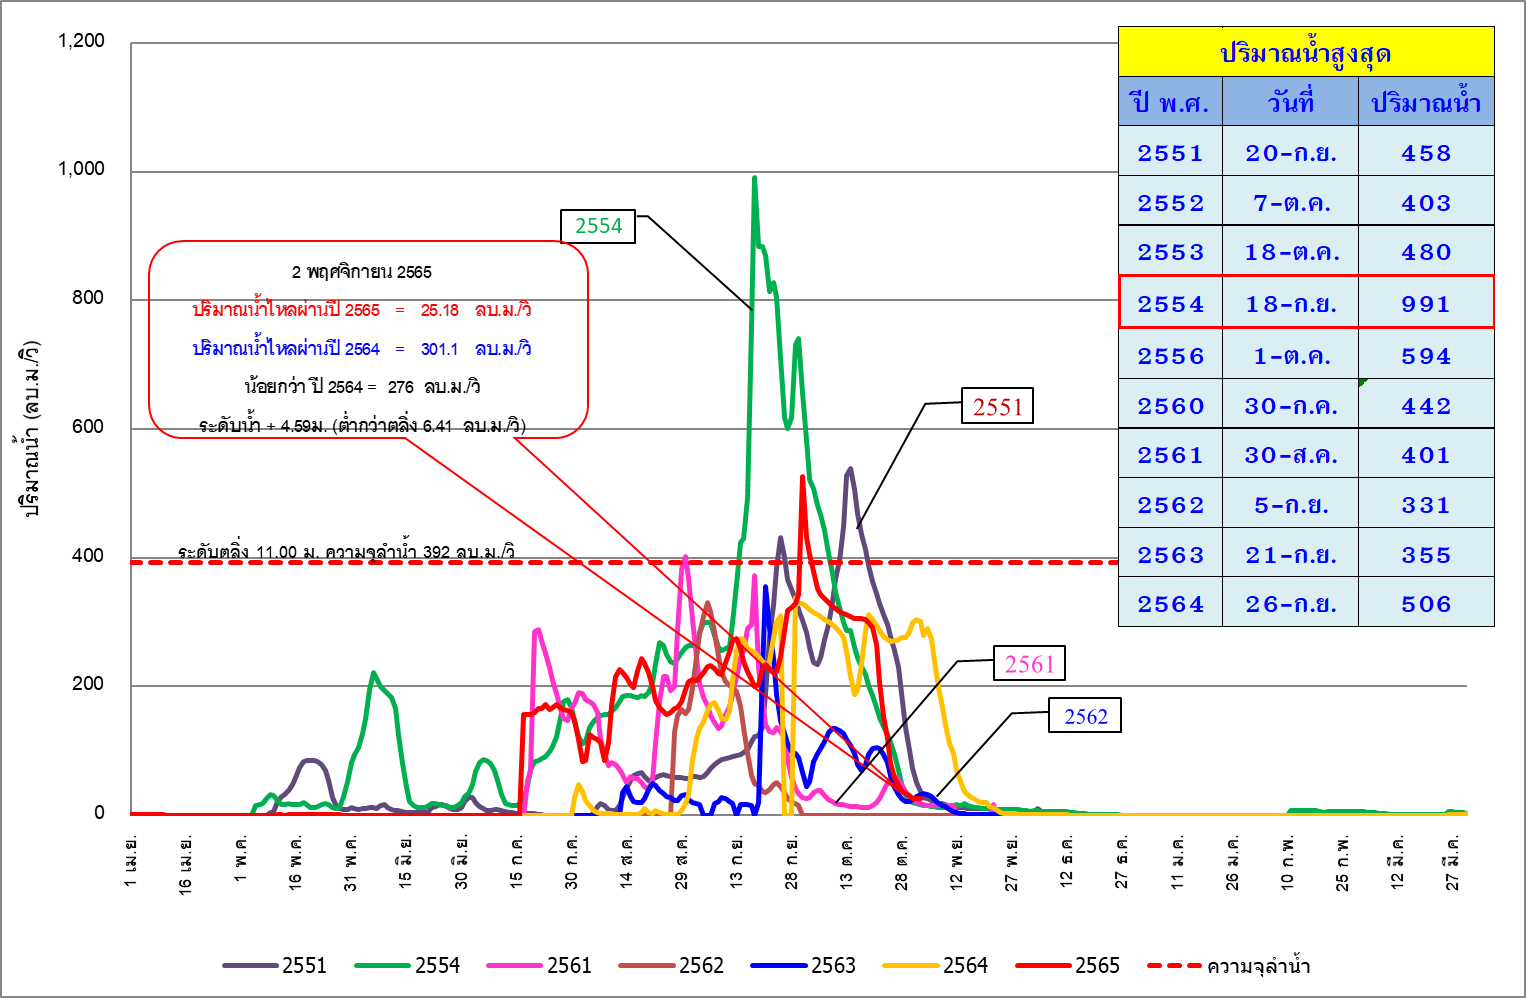Select the 991 peak value cell
Viewport: 1526px width, 998px height.
point(1426,303)
